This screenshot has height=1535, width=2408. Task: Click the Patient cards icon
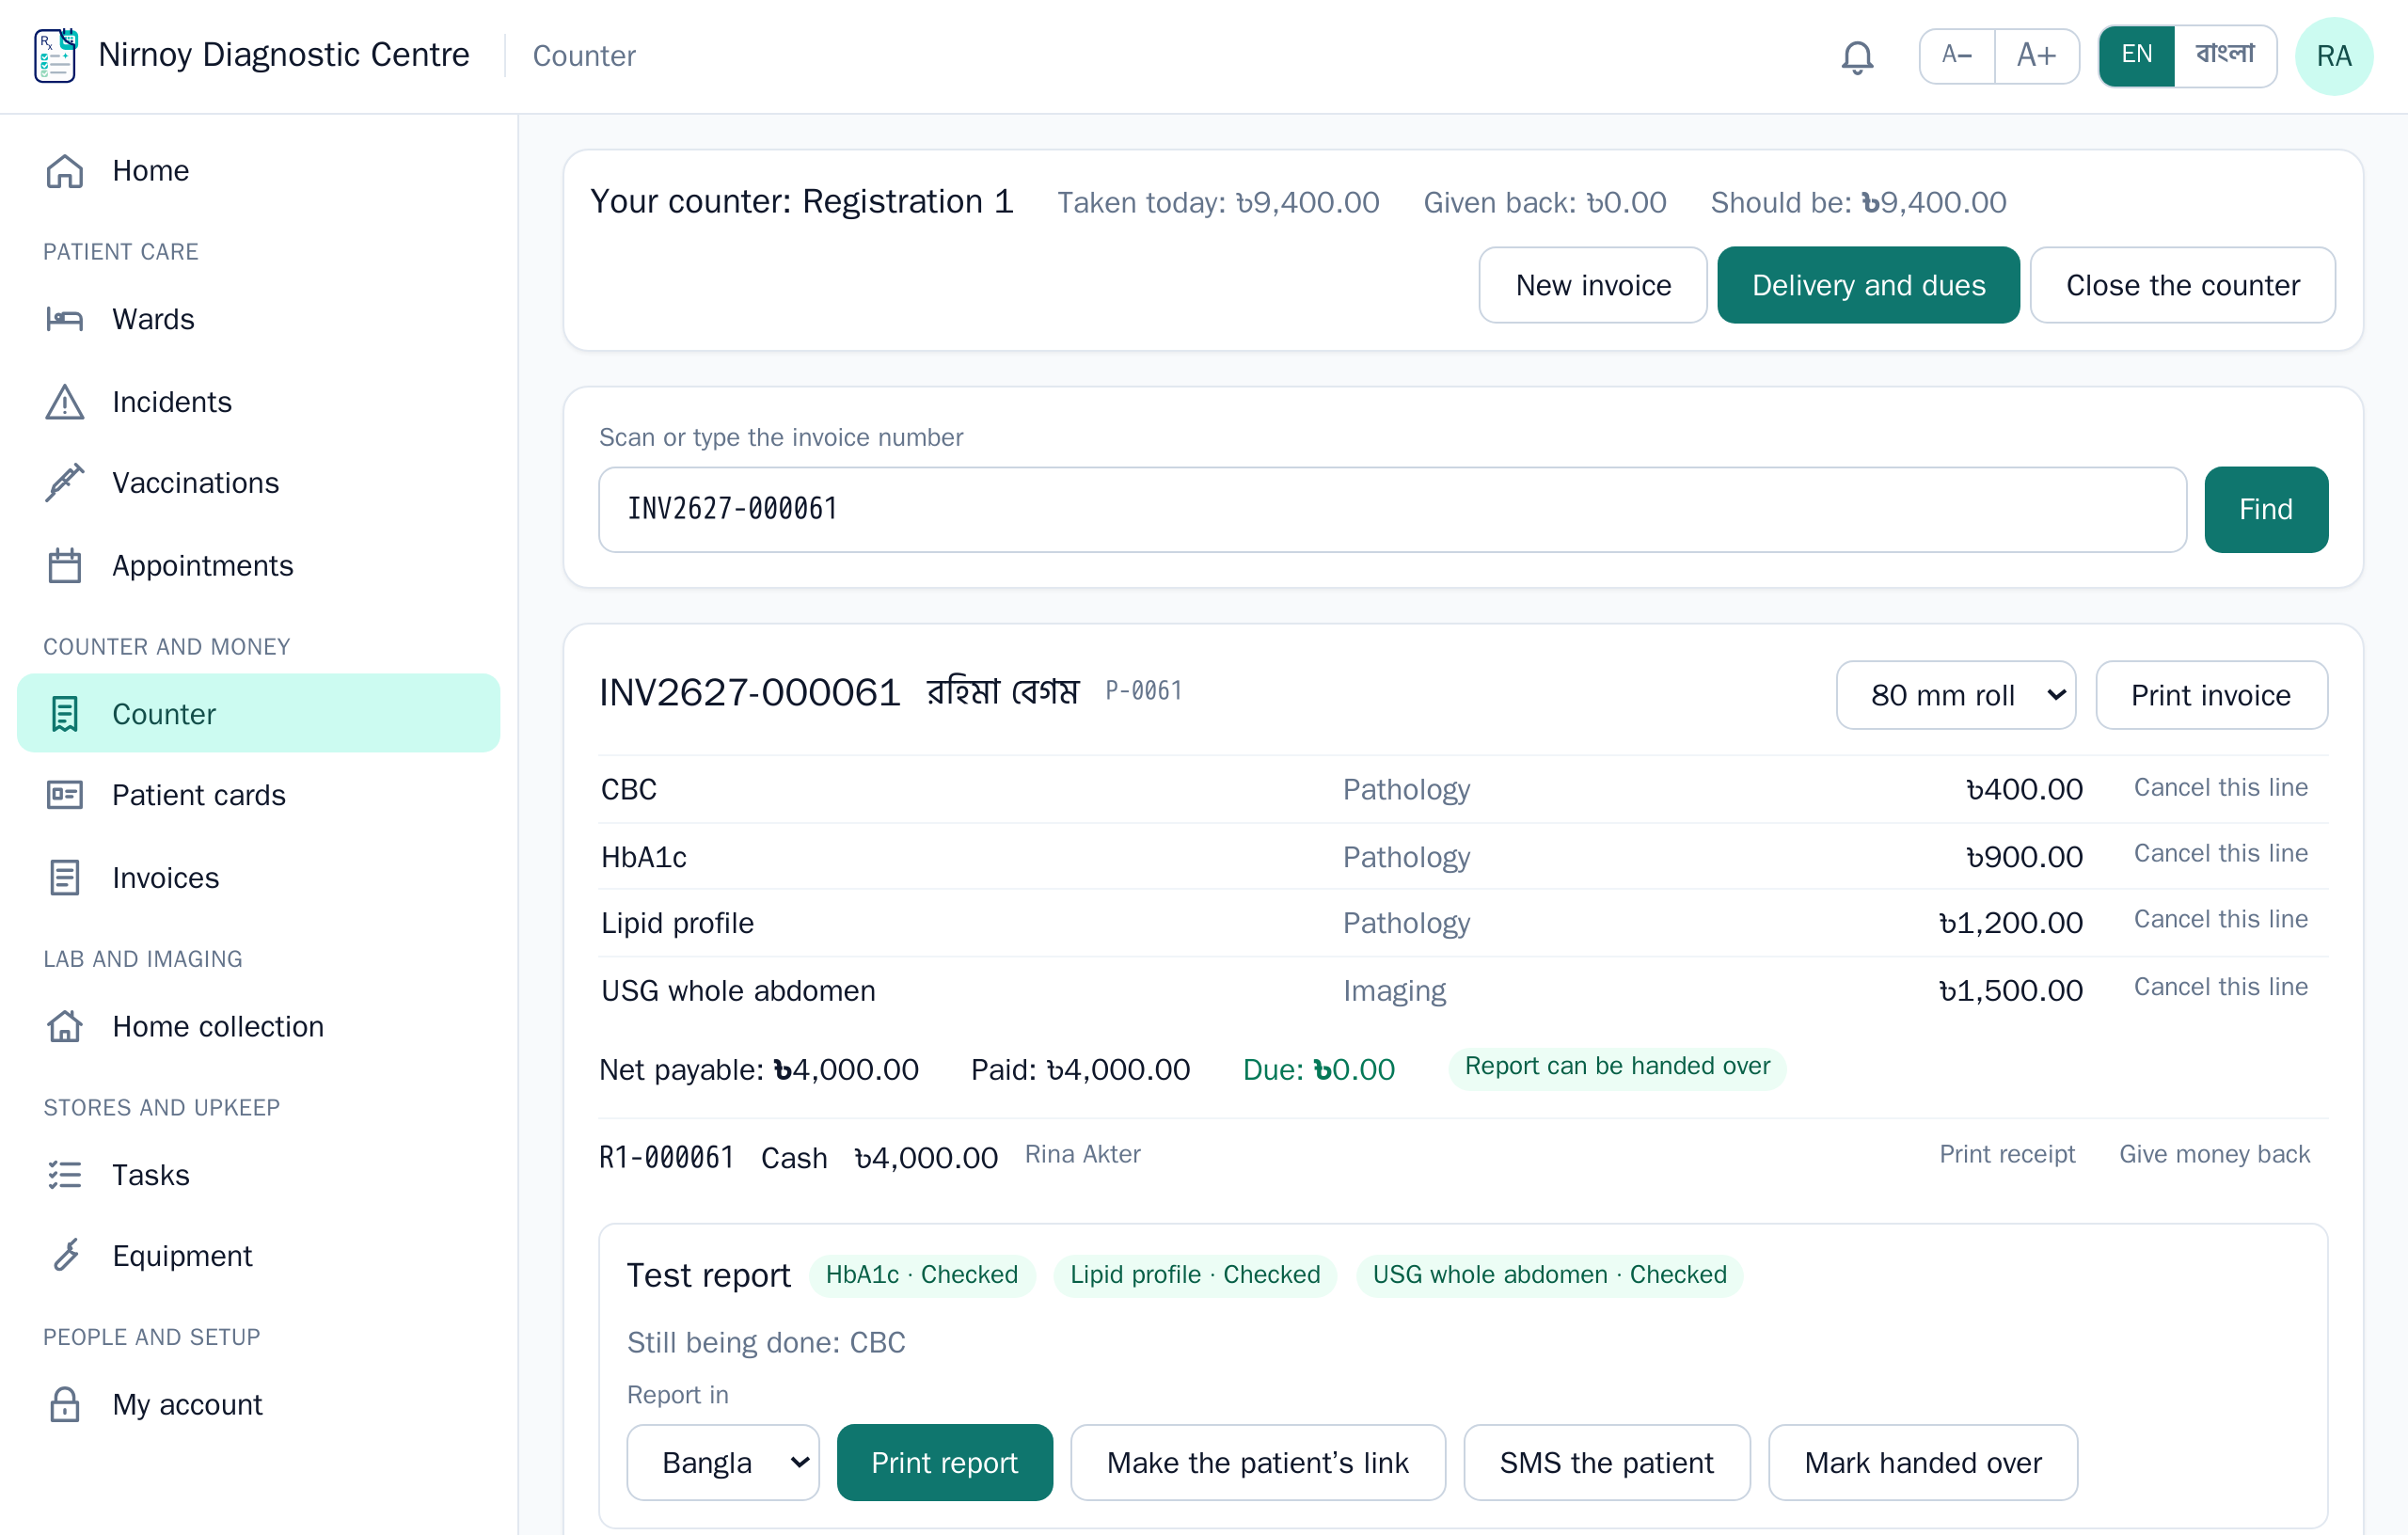pos(65,795)
